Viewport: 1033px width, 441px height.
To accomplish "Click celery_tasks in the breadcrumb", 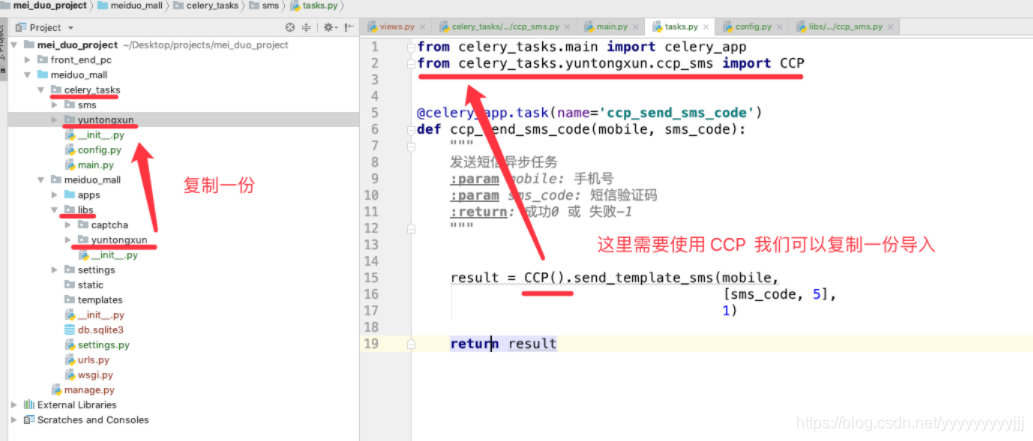I will tap(208, 6).
